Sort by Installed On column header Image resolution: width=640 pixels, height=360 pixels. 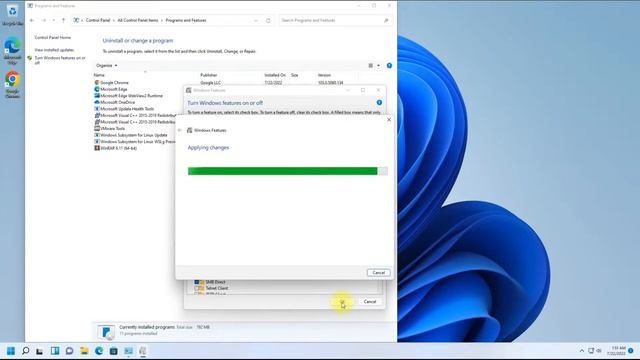coord(275,75)
